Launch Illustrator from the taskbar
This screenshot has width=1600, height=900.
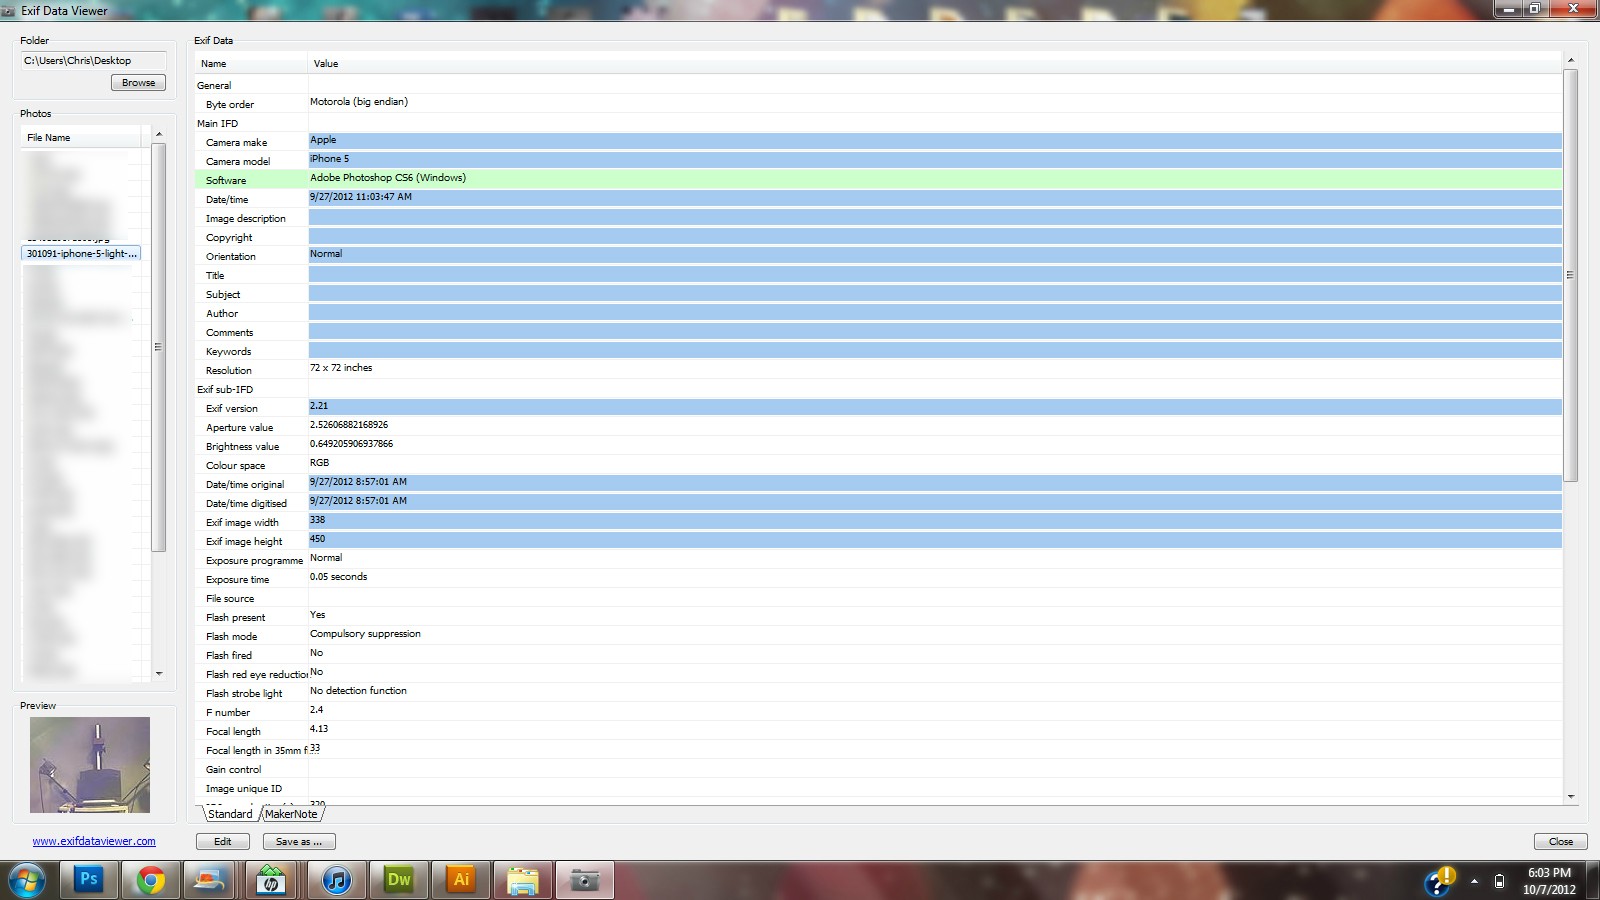[x=461, y=880]
